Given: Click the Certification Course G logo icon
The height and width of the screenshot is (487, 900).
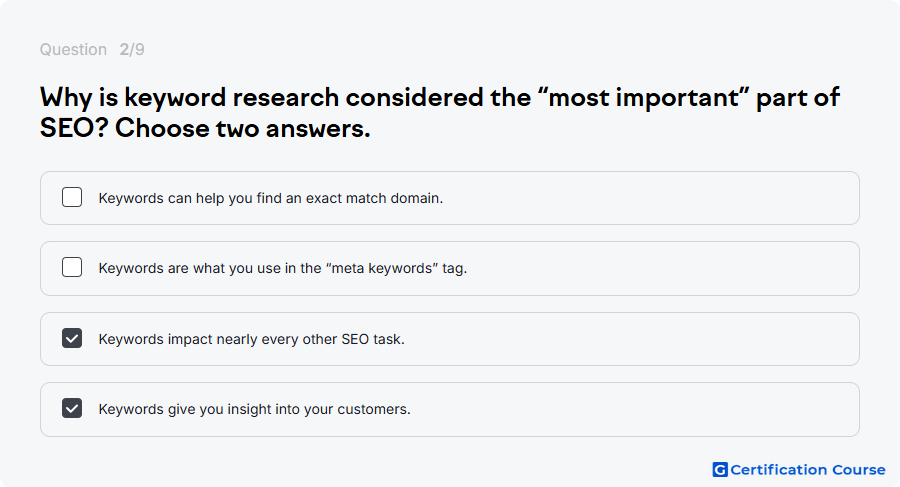Looking at the screenshot, I should [x=720, y=470].
